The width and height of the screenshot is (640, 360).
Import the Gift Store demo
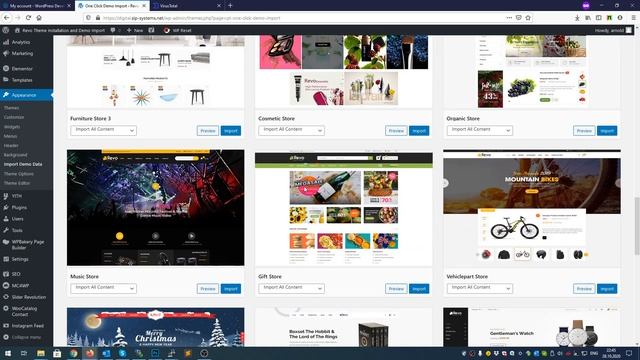point(419,289)
